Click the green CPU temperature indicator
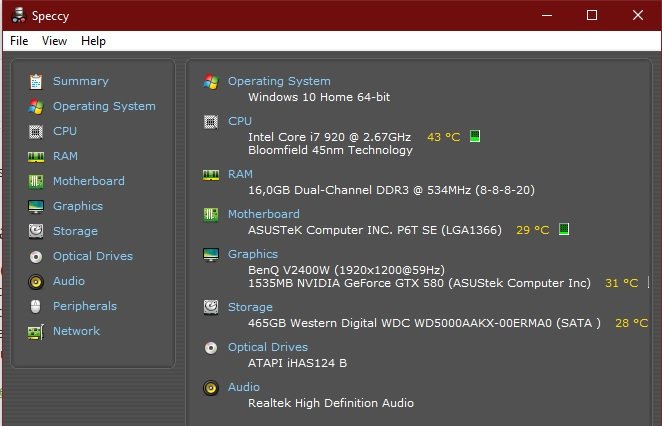This screenshot has height=426, width=662. click(475, 136)
